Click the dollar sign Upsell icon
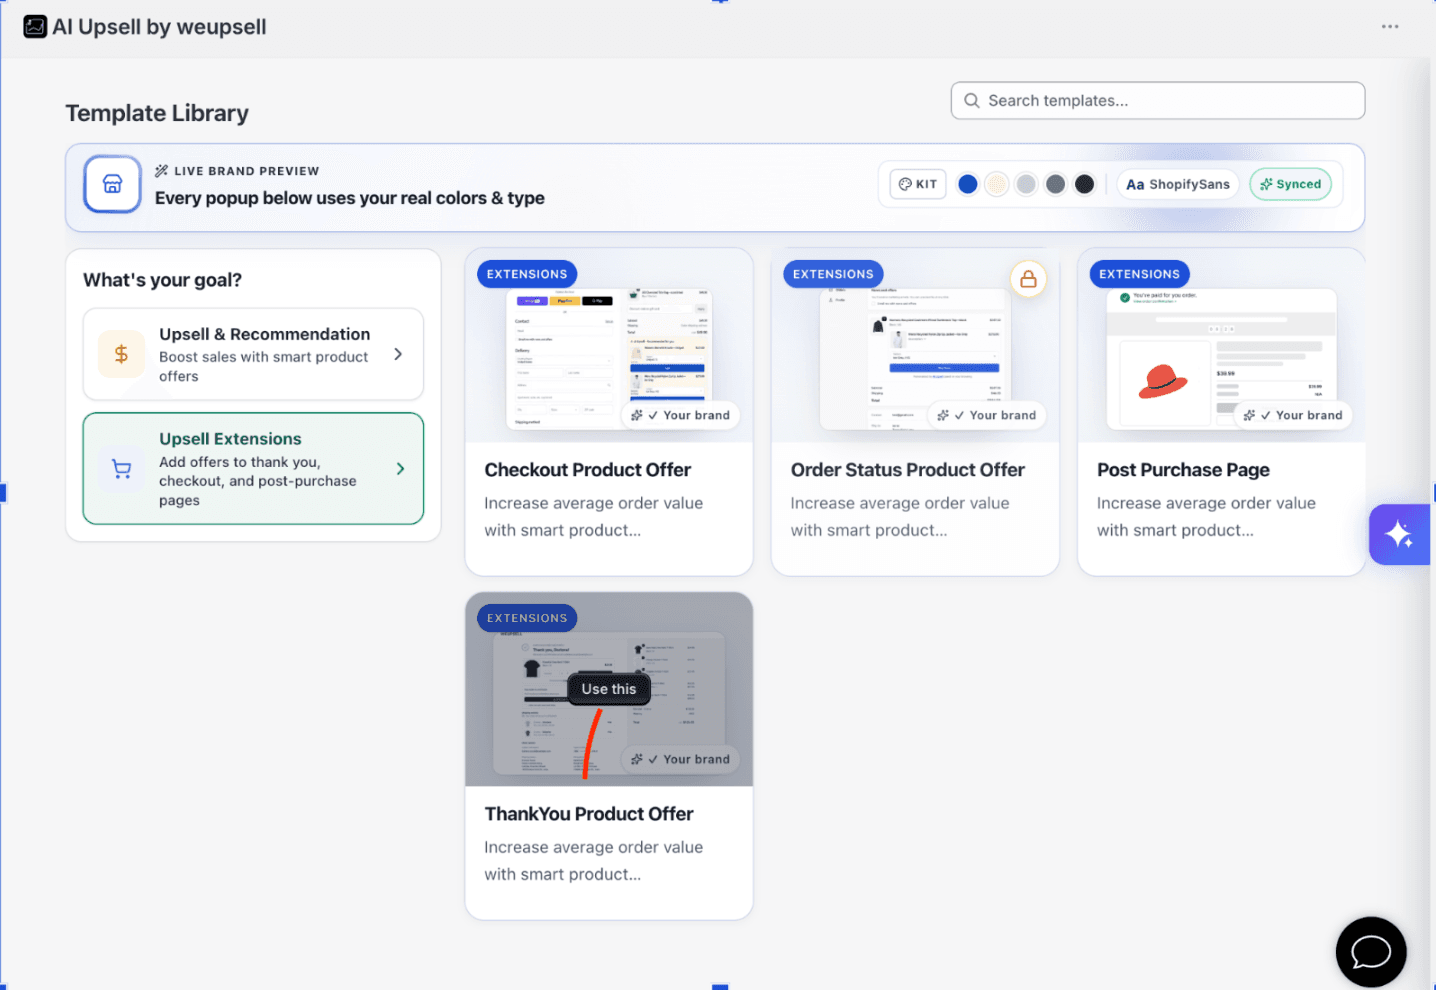This screenshot has width=1436, height=990. coord(121,354)
